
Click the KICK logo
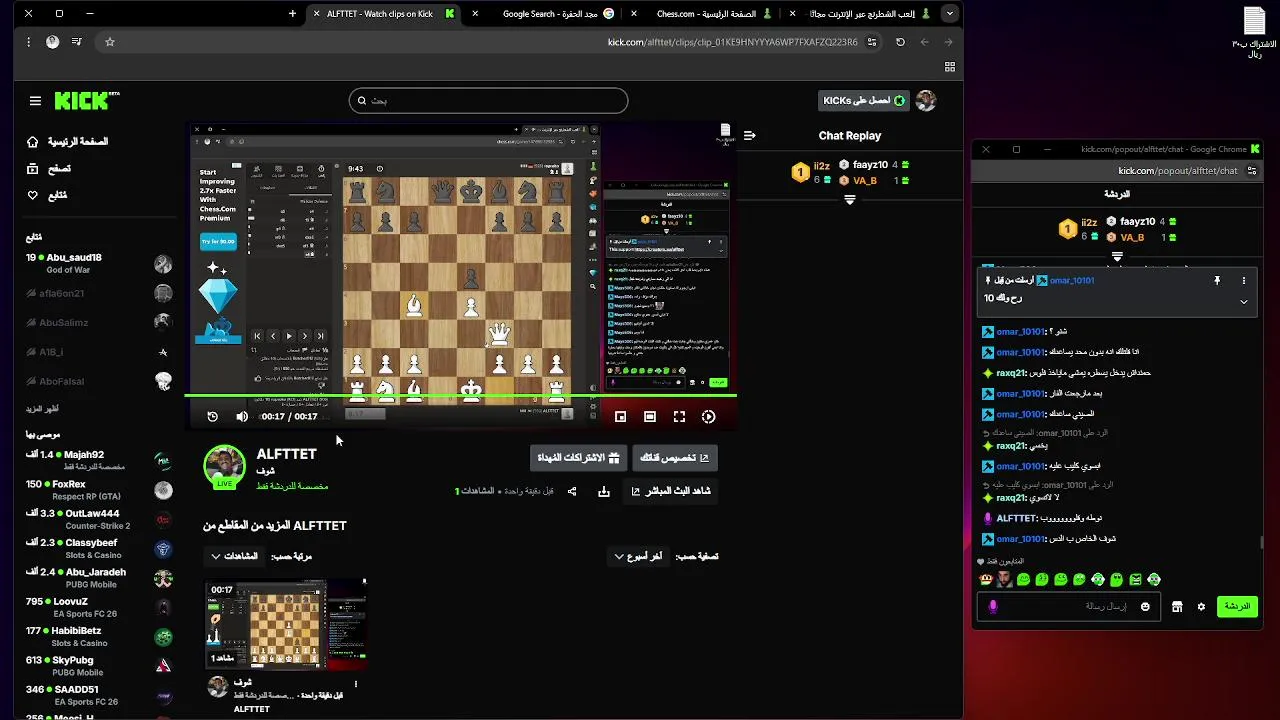click(x=86, y=101)
